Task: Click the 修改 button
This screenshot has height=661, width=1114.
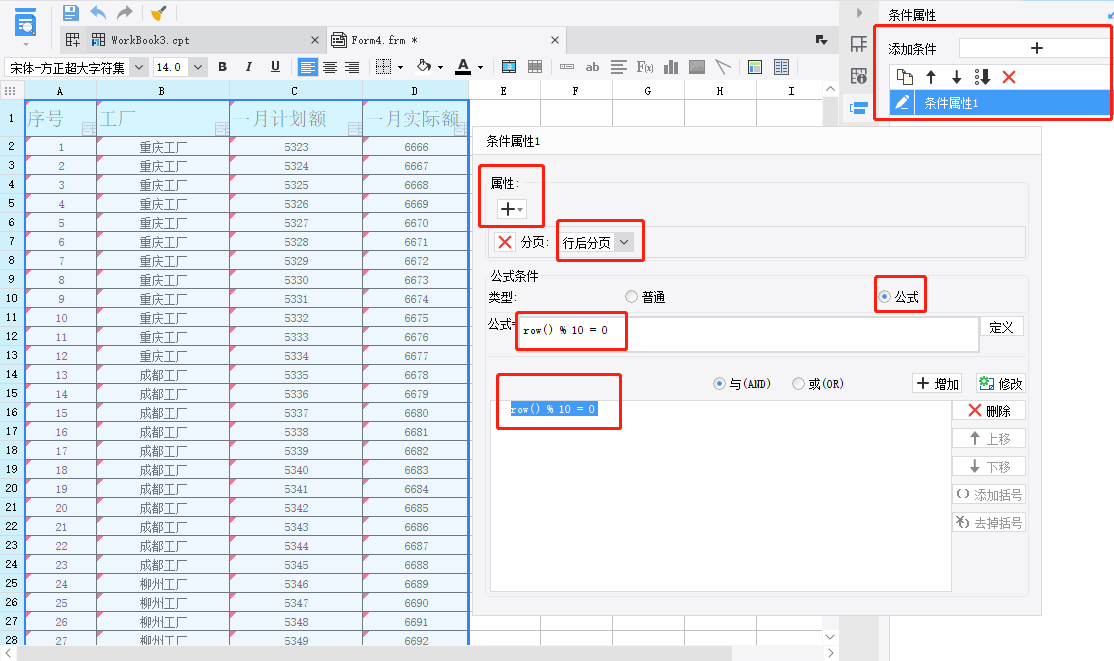Action: coord(1001,384)
